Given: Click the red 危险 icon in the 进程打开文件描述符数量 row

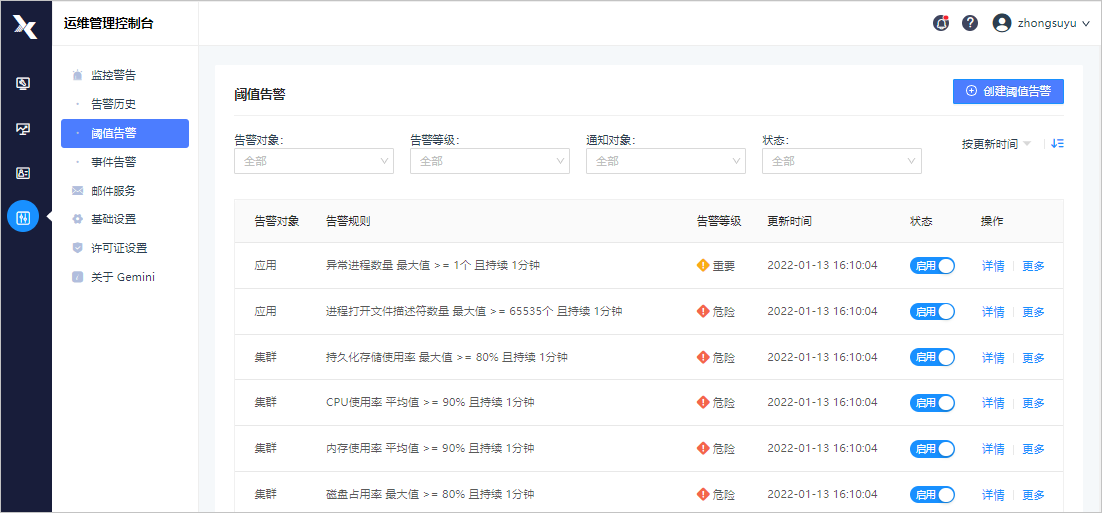Looking at the screenshot, I should click(x=703, y=311).
